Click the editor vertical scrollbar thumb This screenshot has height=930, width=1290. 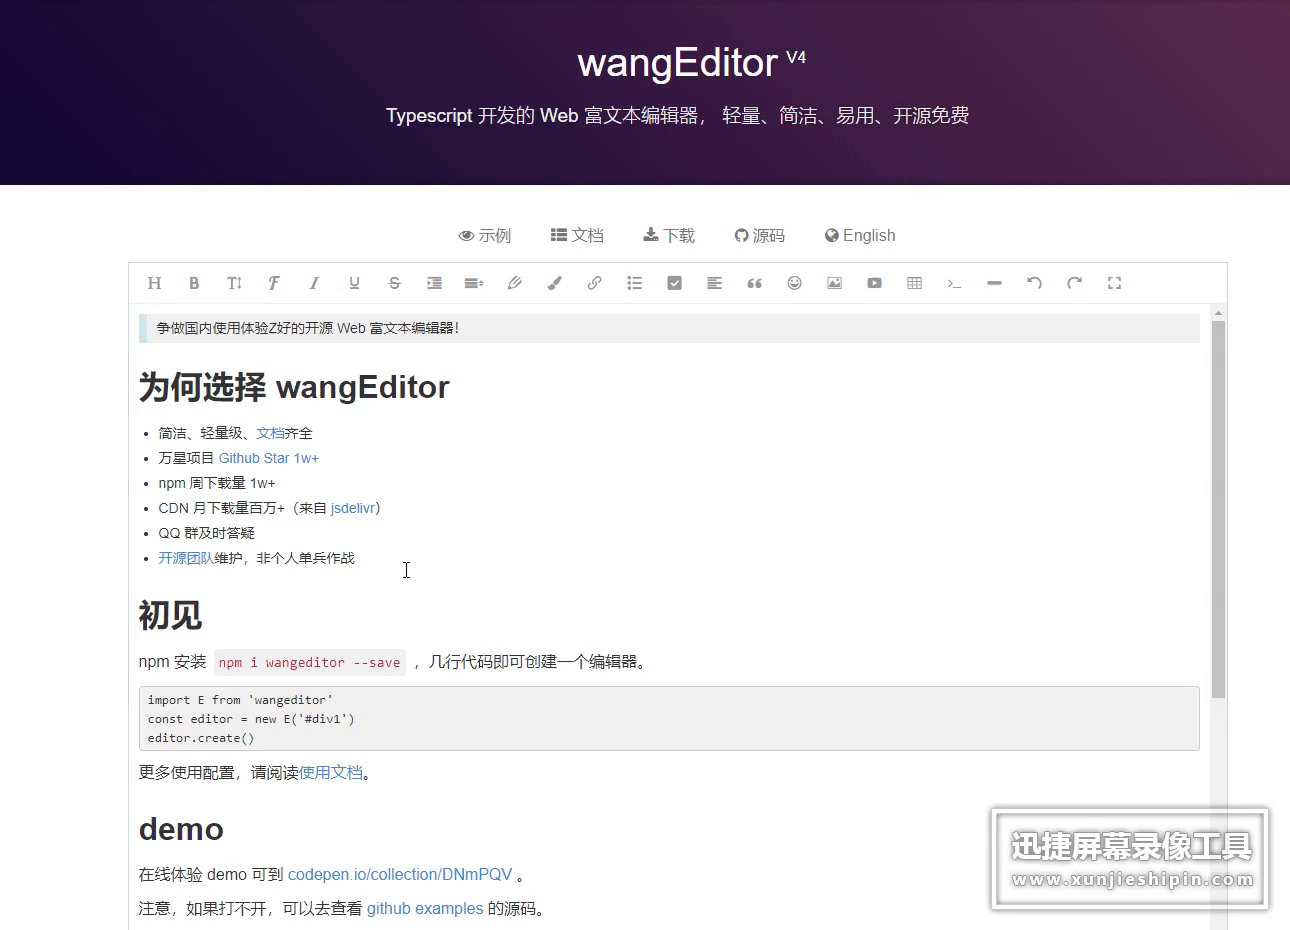(1218, 508)
